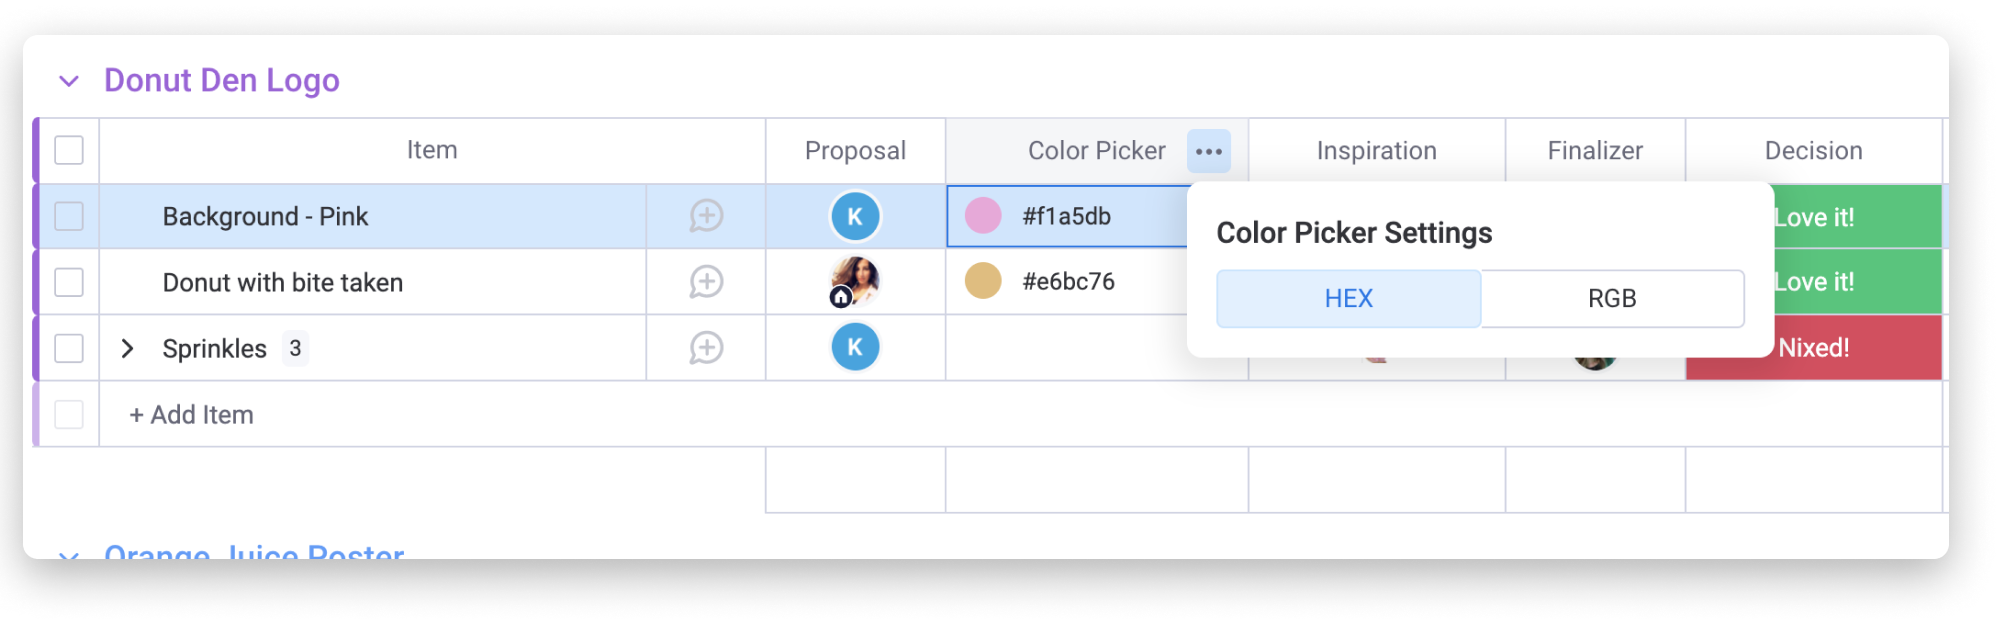Click photo avatar in Donut proposal cell
This screenshot has width=1996, height=624.
pos(855,281)
